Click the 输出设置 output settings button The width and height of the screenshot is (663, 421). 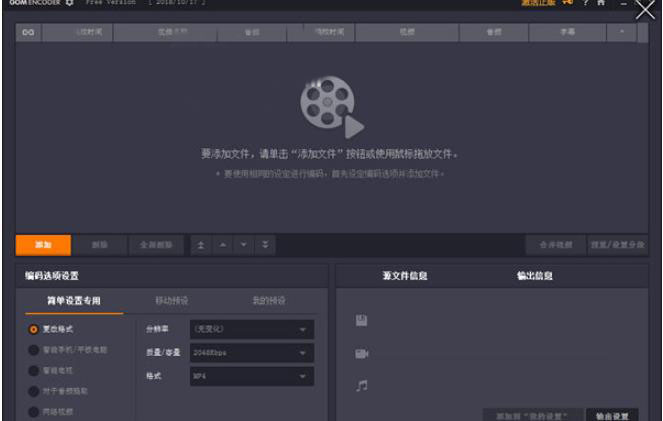(x=612, y=416)
